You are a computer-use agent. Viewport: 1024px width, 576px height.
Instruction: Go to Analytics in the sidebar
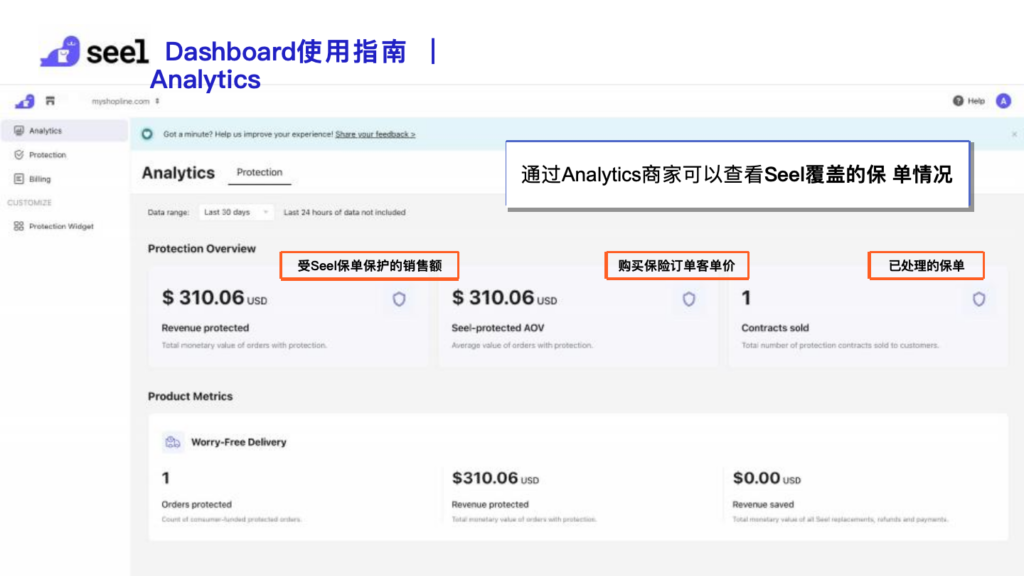pyautogui.click(x=45, y=131)
